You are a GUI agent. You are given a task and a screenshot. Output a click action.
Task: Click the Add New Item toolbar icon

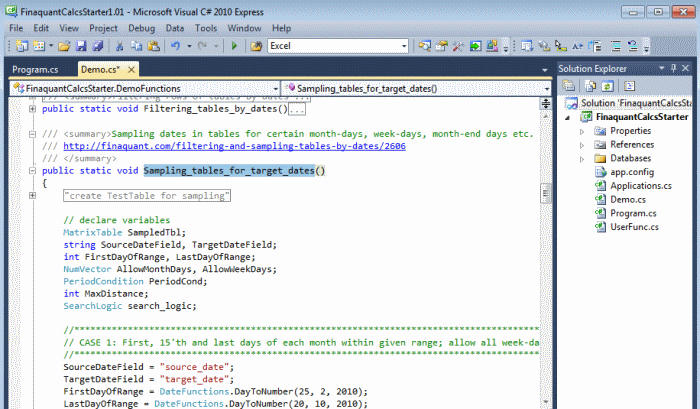coord(39,46)
